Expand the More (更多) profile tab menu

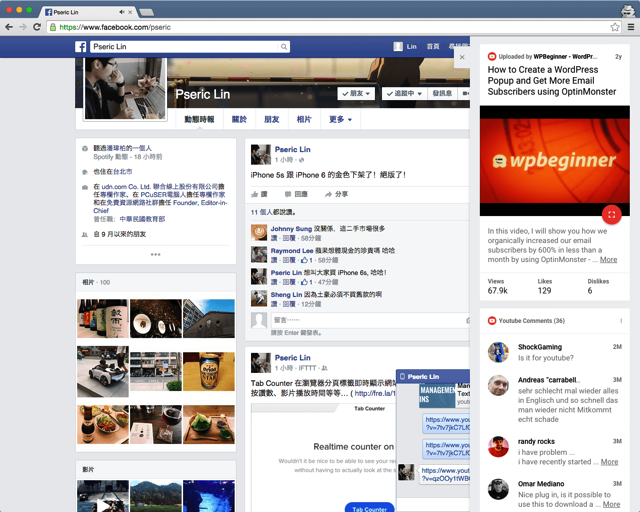tap(340, 119)
